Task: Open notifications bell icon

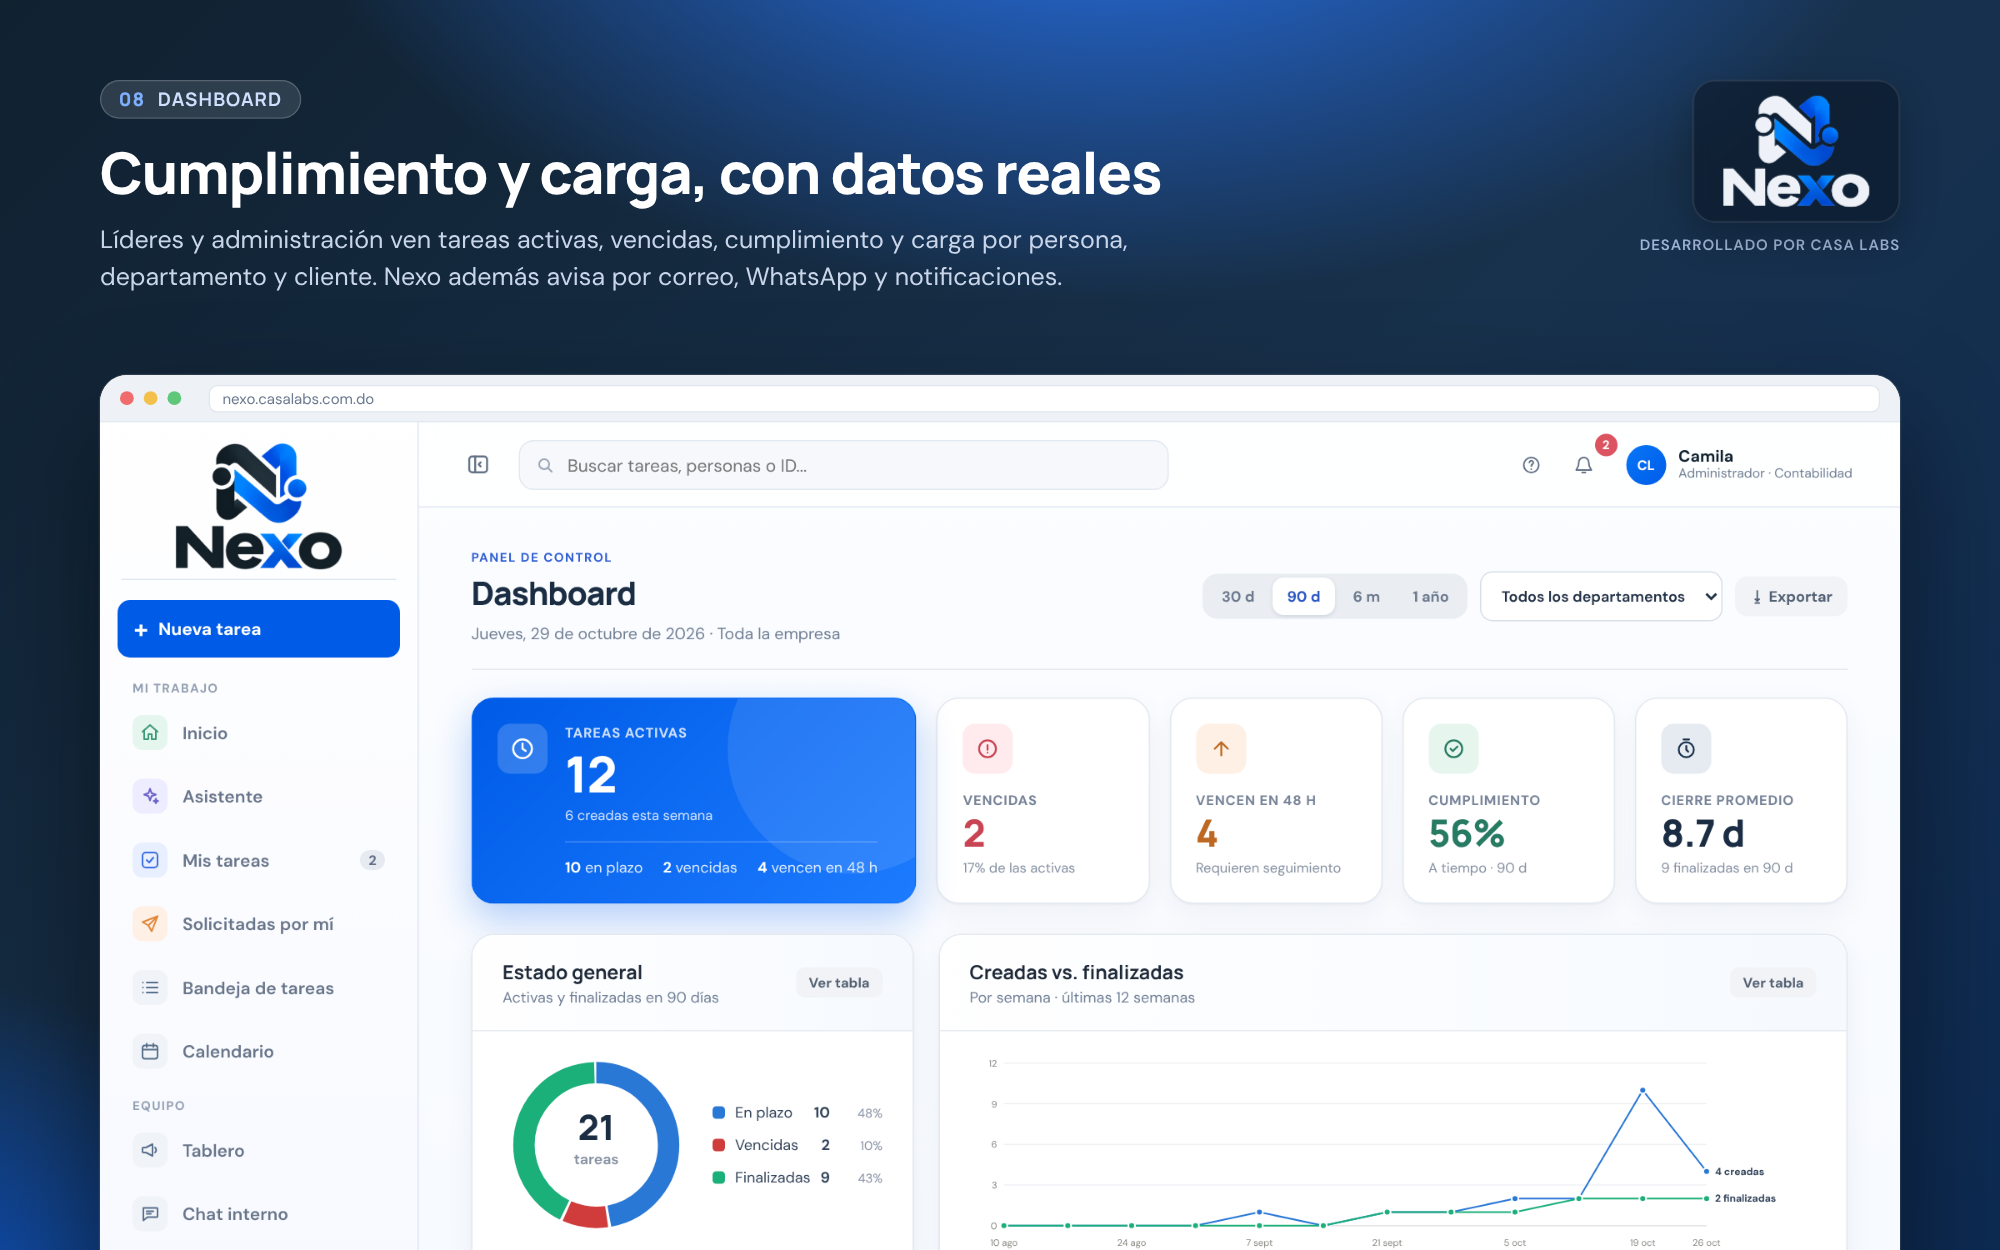Action: tap(1583, 465)
